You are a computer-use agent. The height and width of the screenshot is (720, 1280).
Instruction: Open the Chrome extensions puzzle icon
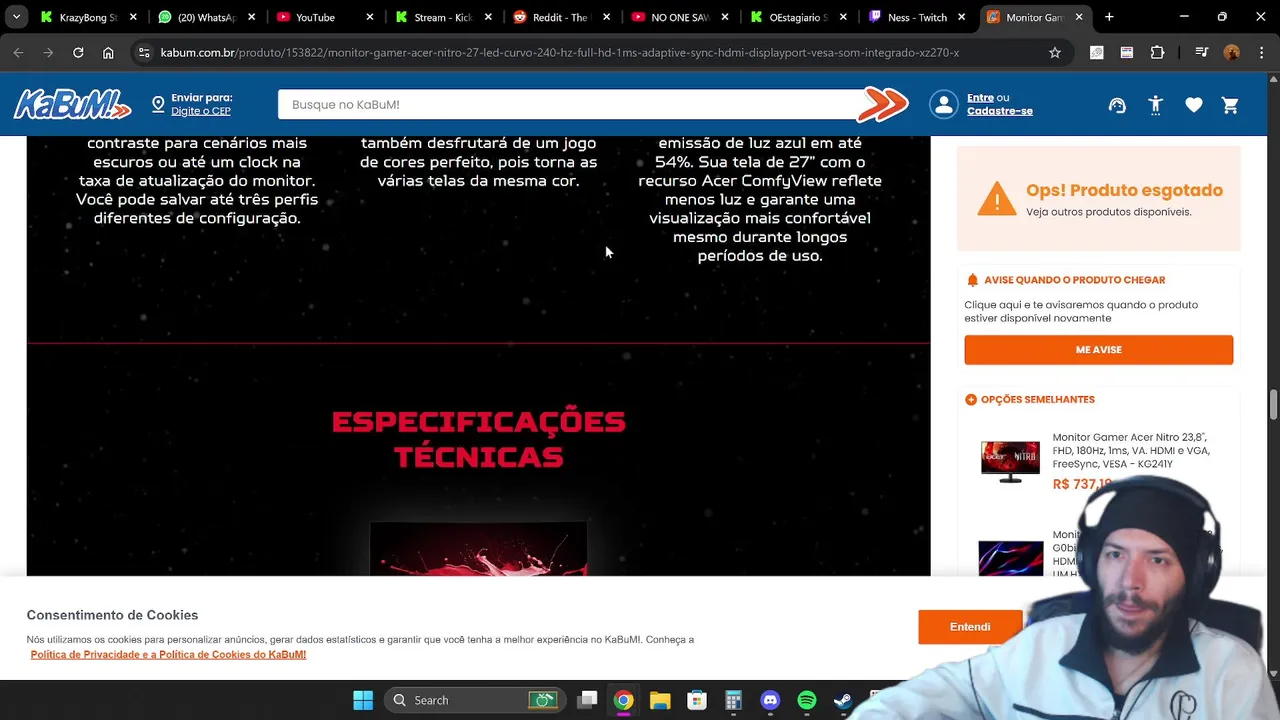click(x=1158, y=52)
